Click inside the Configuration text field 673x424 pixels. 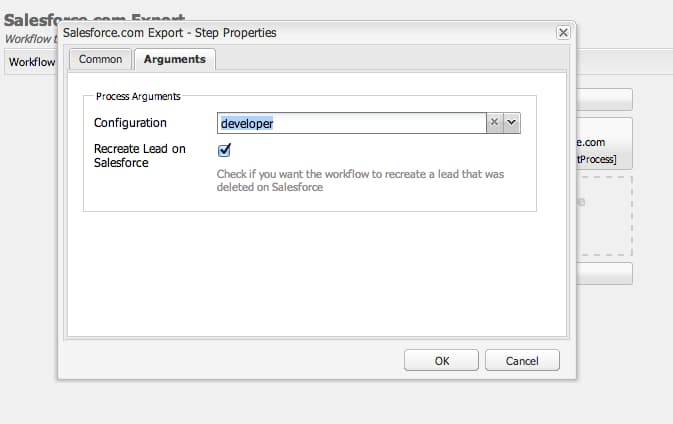[350, 123]
